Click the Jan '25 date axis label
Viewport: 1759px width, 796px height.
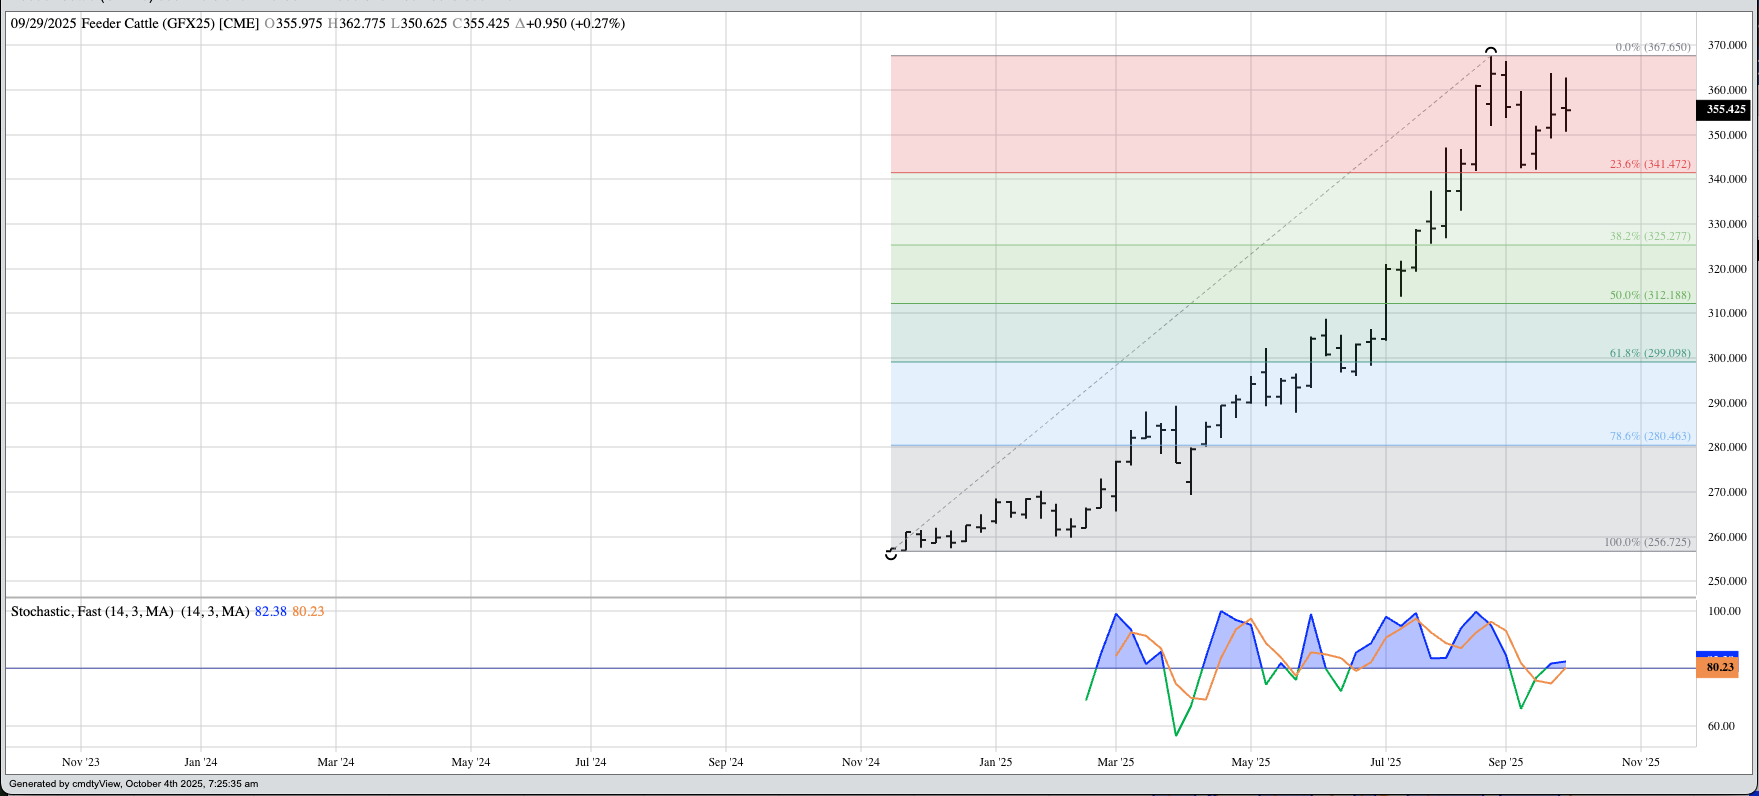pos(995,762)
